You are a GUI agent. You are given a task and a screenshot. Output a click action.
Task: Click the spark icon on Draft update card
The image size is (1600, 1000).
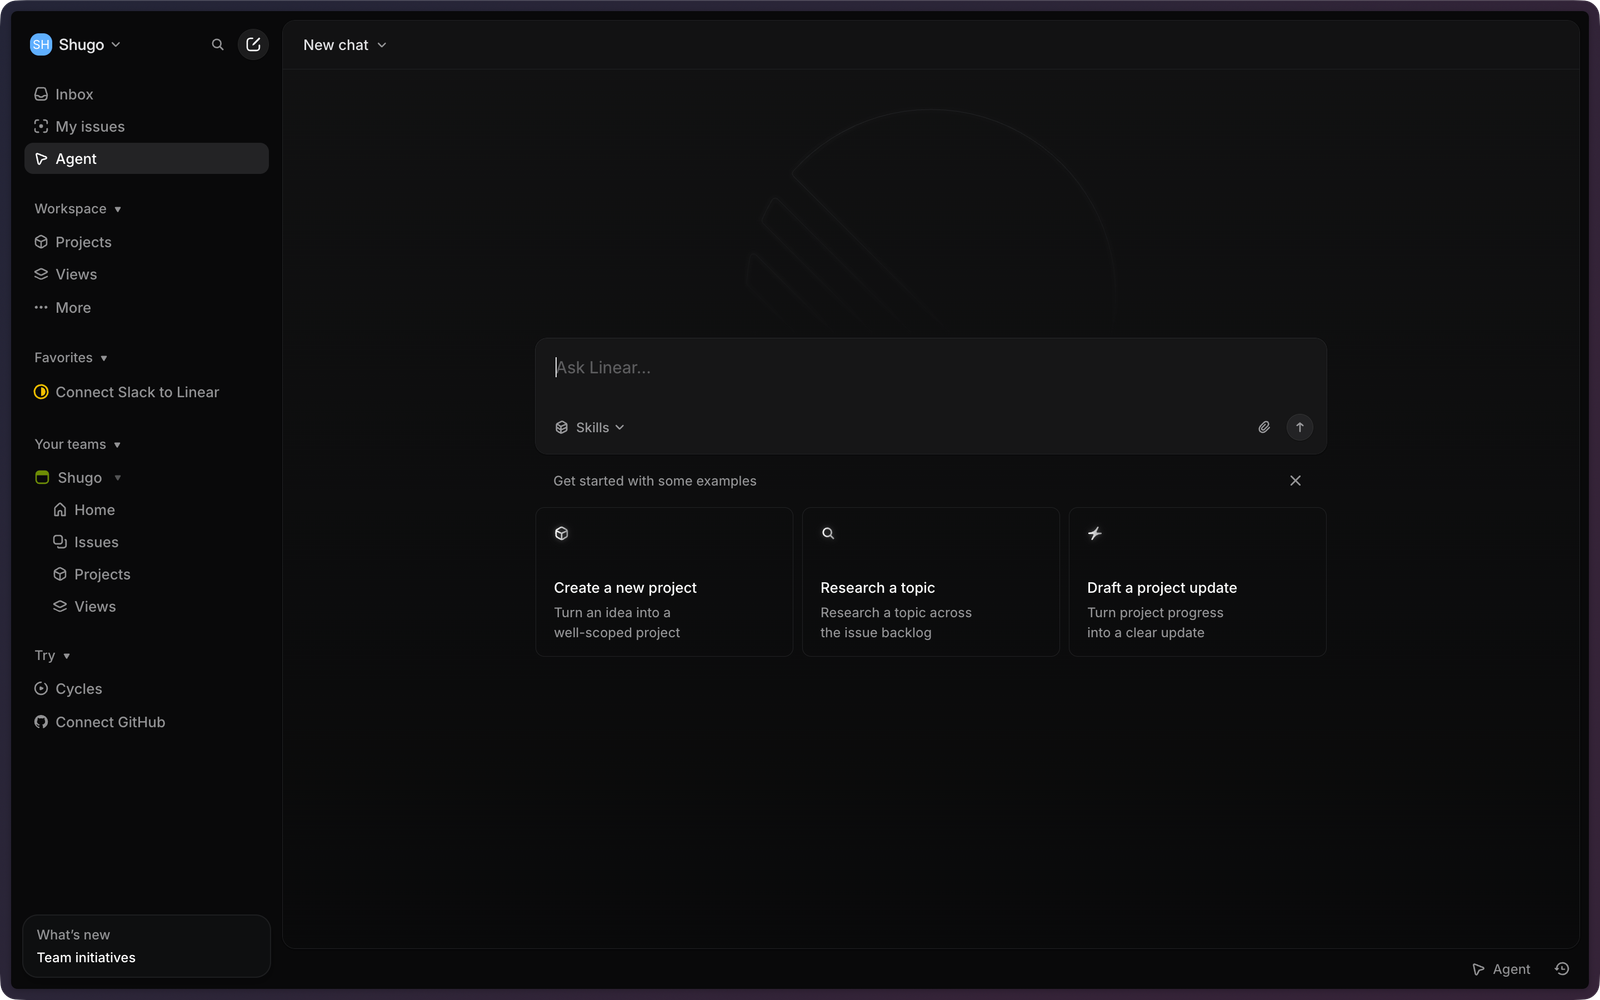pos(1095,534)
